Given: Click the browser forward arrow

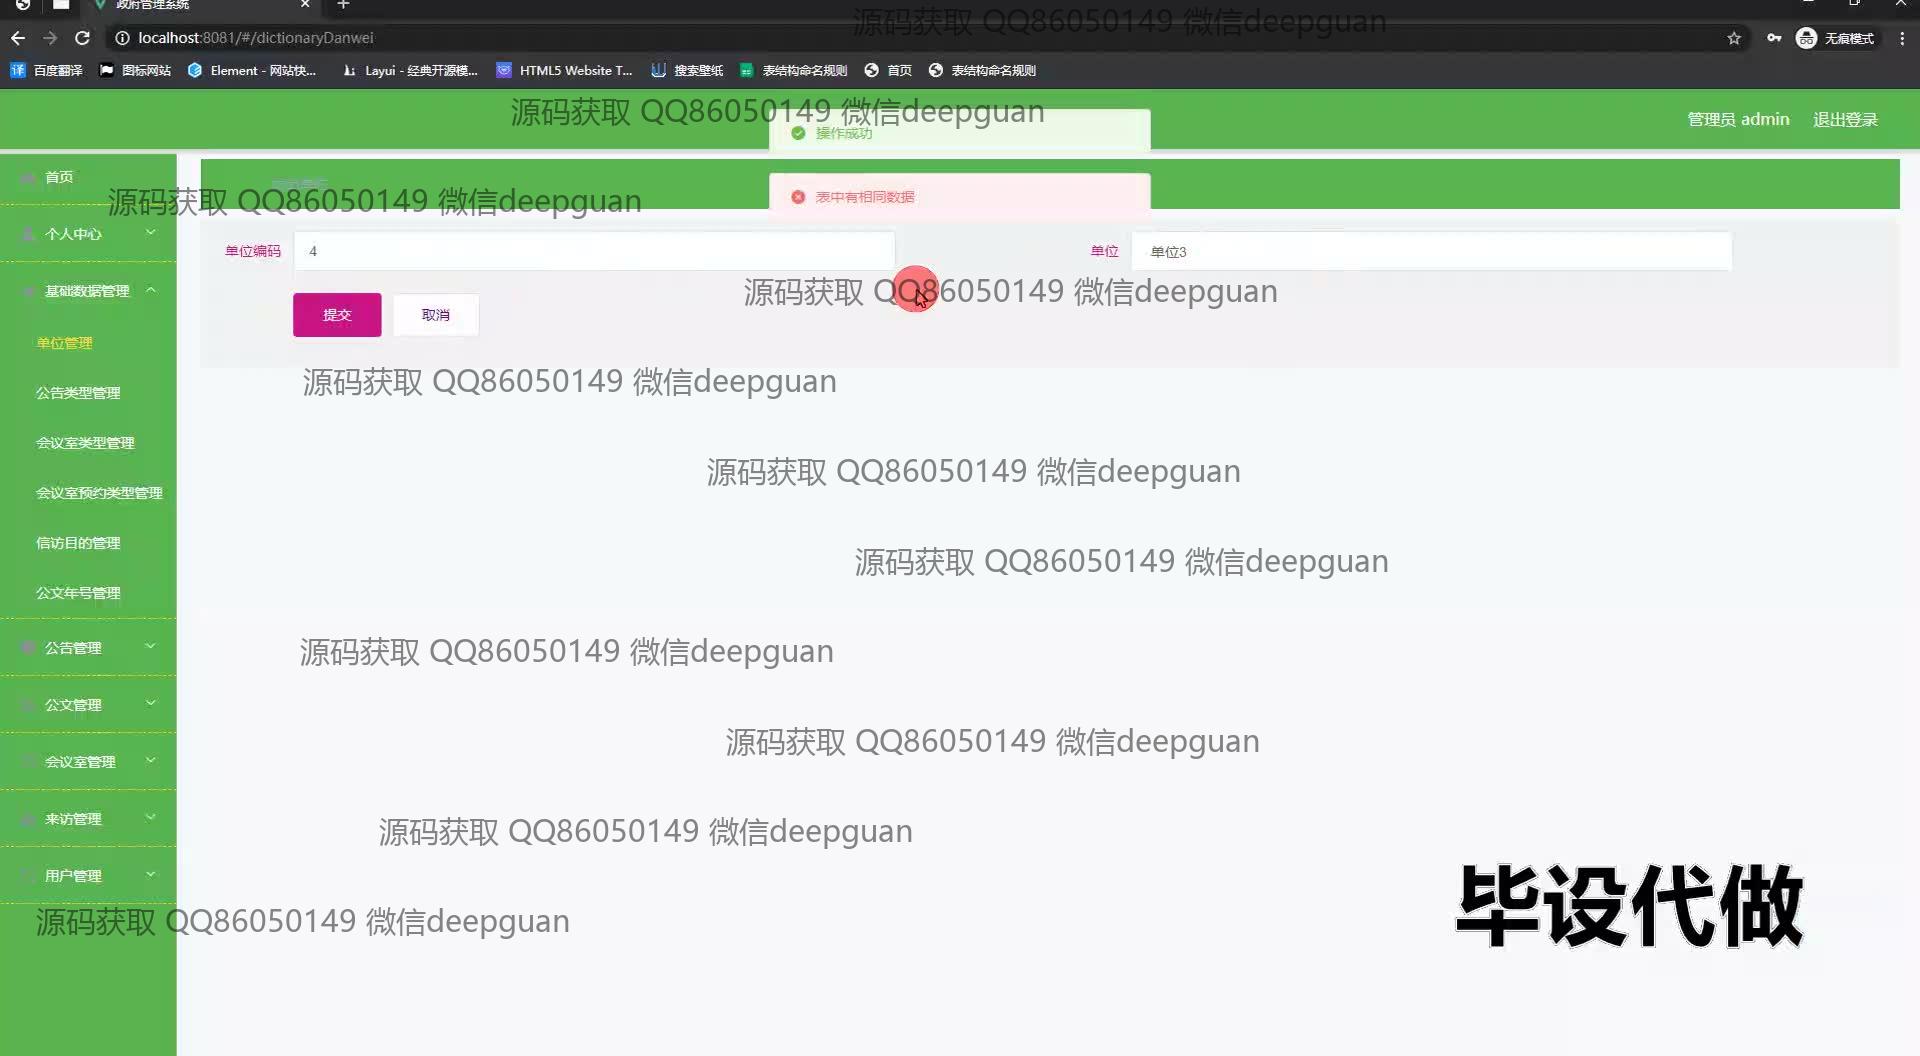Looking at the screenshot, I should pyautogui.click(x=50, y=38).
